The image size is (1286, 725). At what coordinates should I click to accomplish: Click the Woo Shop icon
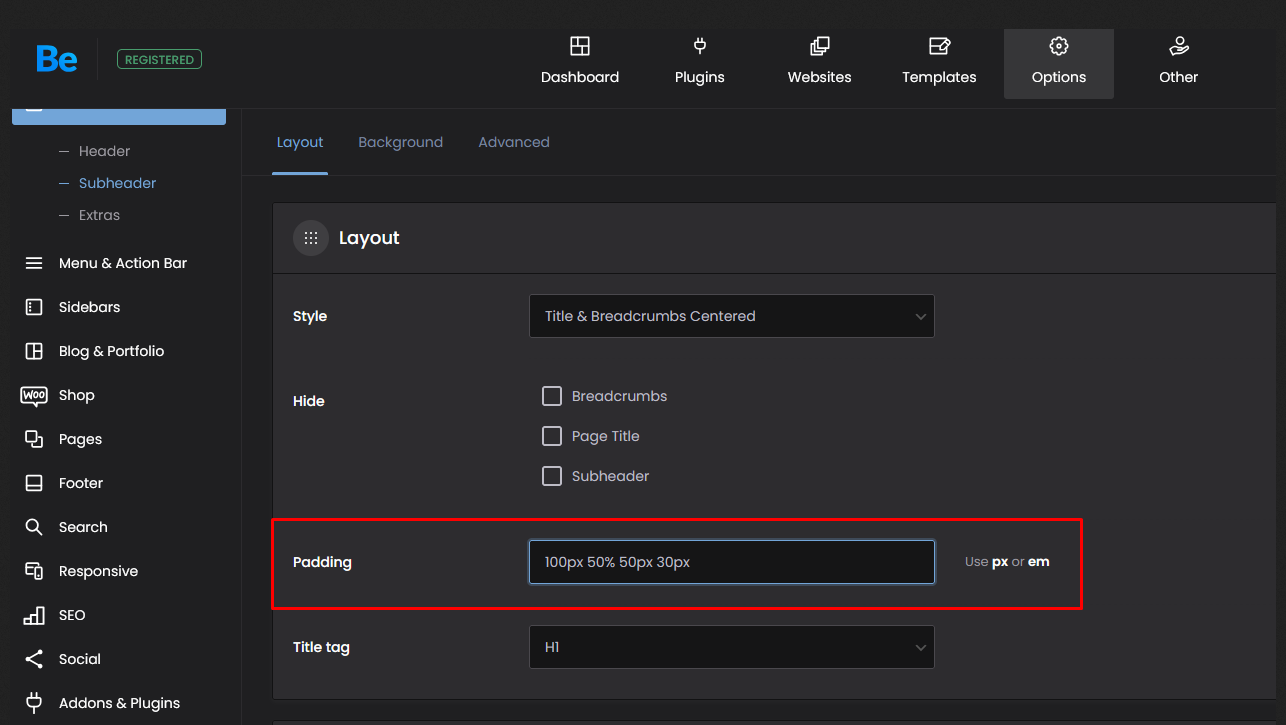[34, 395]
